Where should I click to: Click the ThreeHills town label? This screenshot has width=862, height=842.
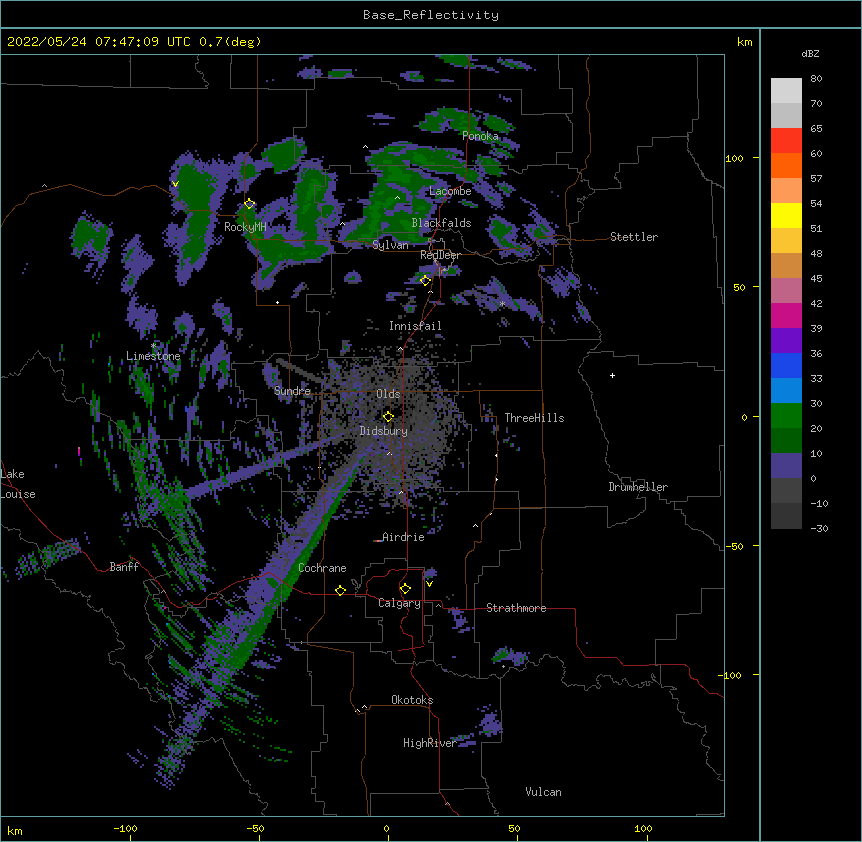click(534, 418)
